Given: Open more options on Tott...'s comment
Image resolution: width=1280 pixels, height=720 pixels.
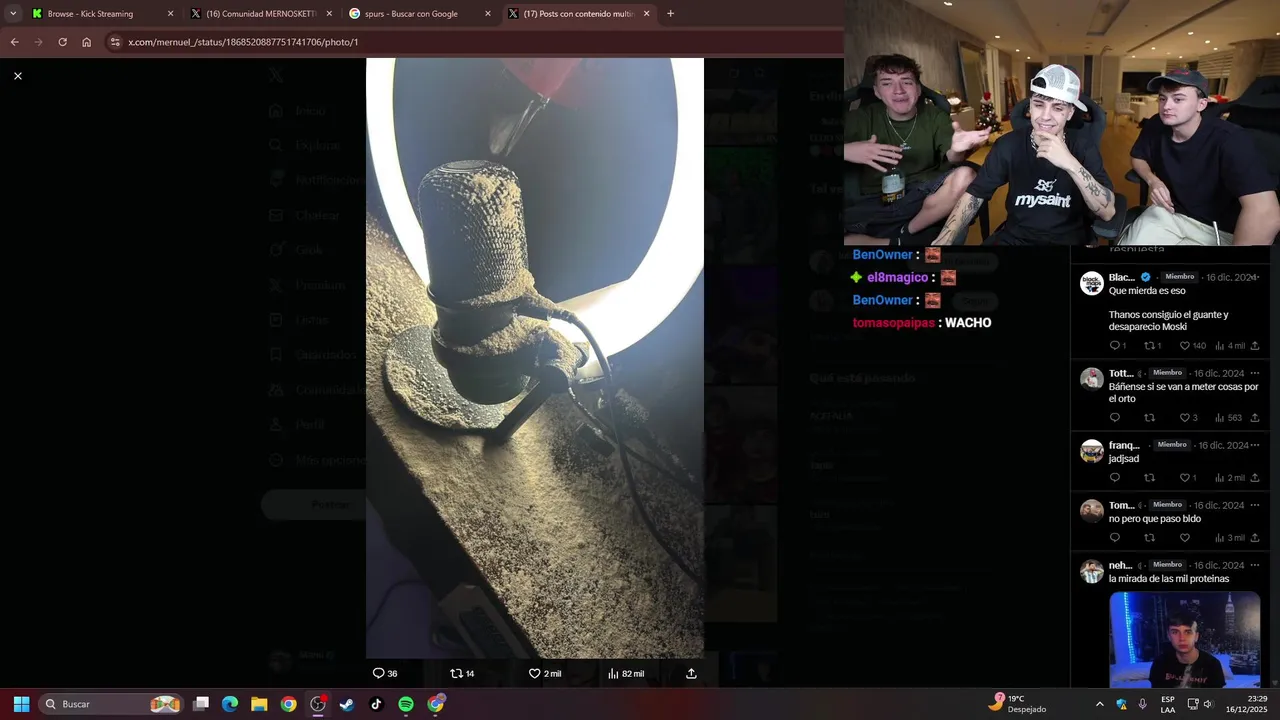Looking at the screenshot, I should pos(1255,373).
